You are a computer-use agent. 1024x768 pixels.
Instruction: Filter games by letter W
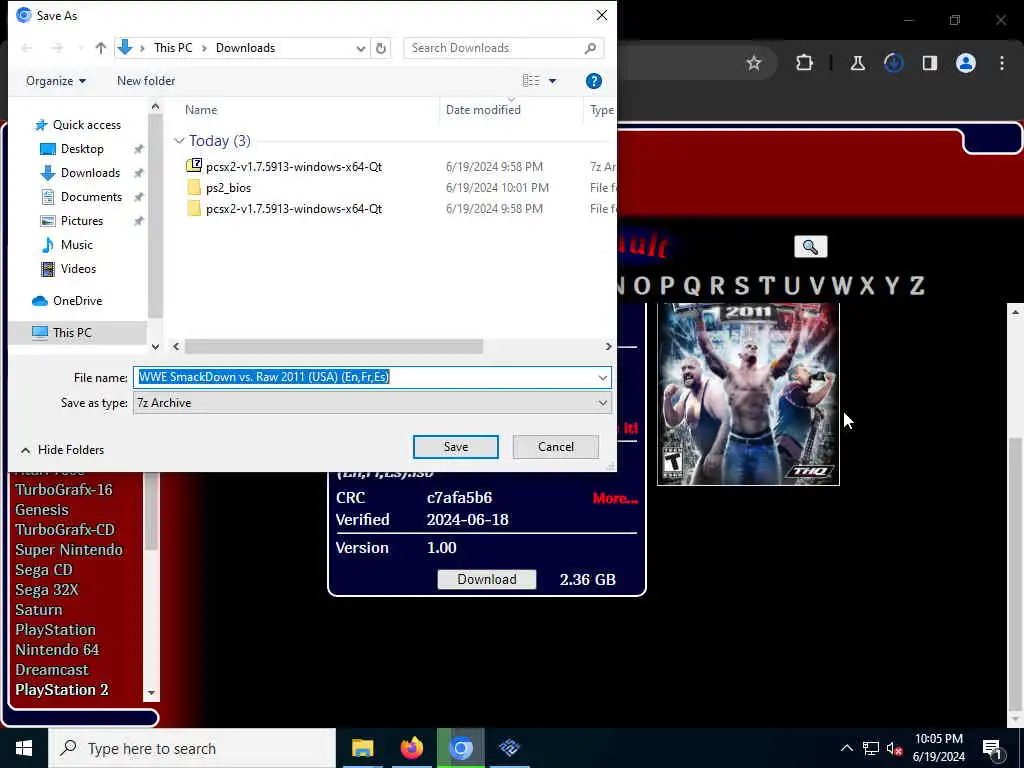point(841,285)
